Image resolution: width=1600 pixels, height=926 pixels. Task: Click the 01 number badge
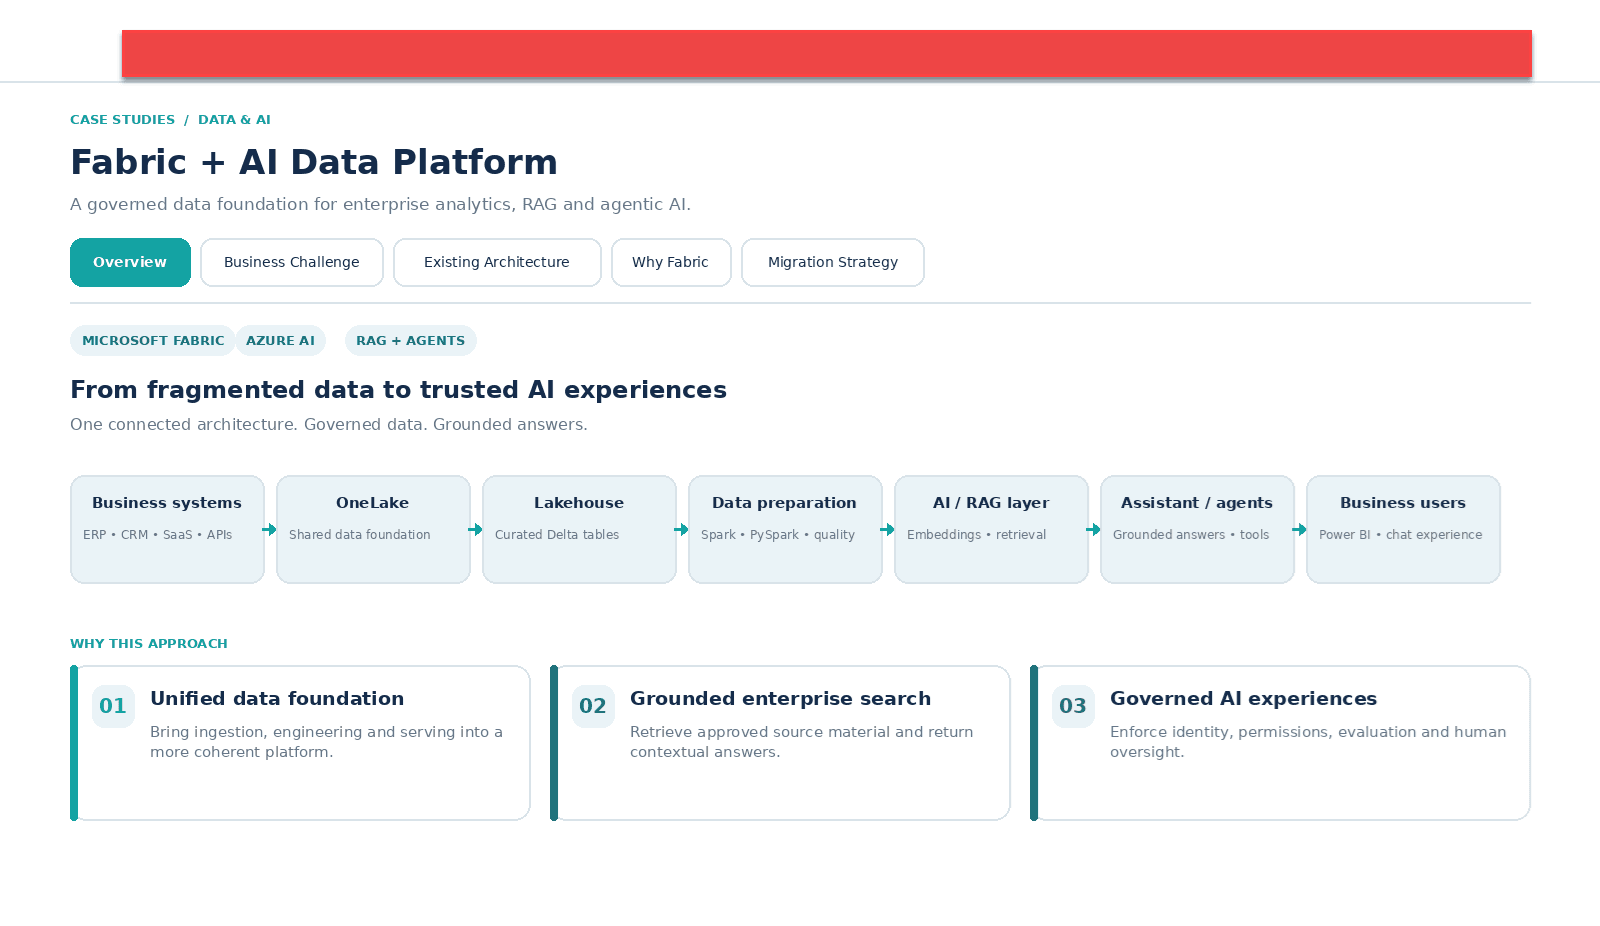tap(113, 706)
